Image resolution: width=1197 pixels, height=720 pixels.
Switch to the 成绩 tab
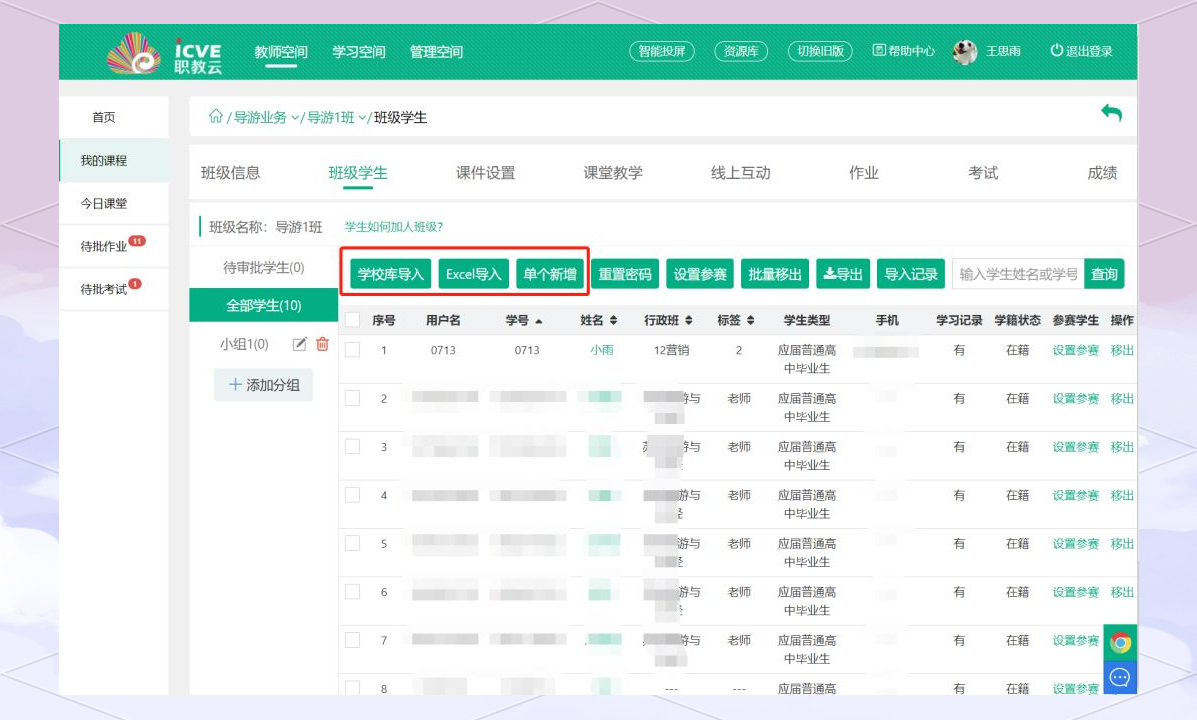(x=1102, y=173)
